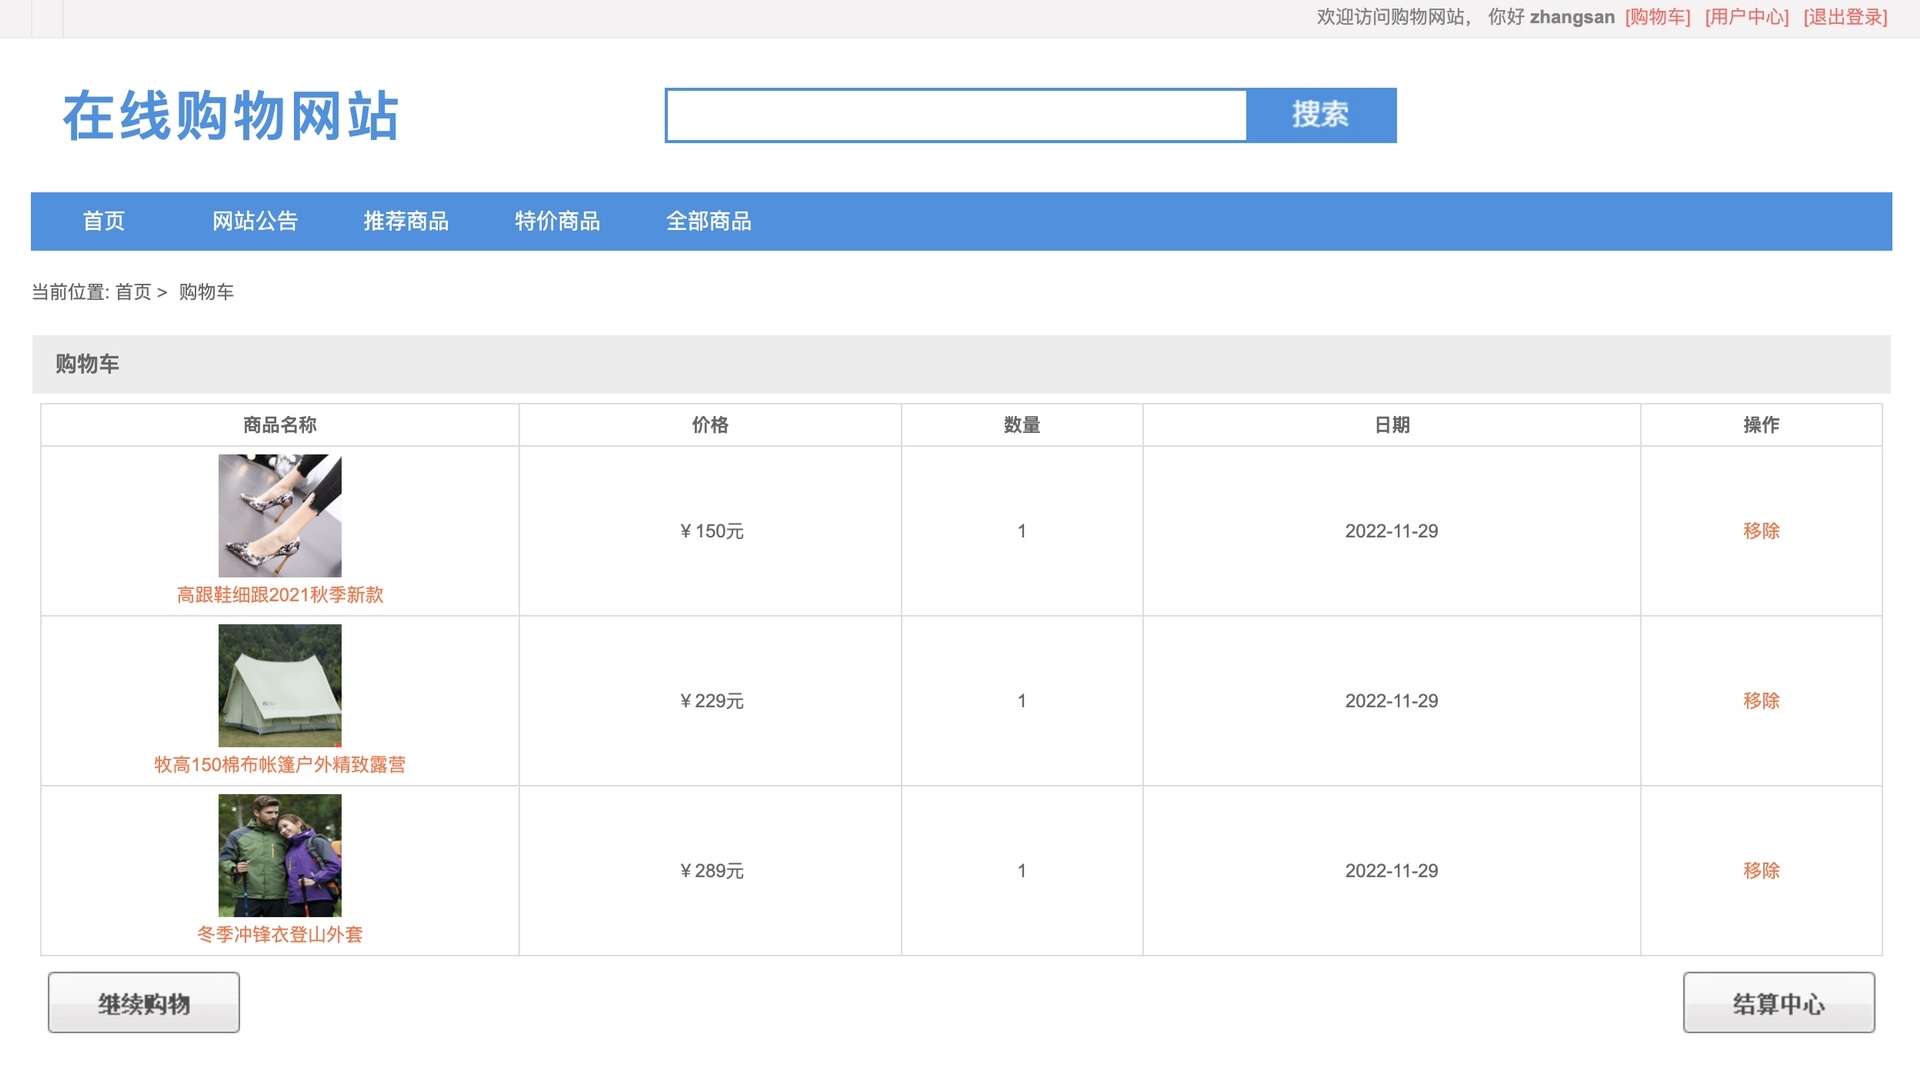Click 退出登录 to log out
Screen dimensions: 1920x1070
click(x=1845, y=17)
